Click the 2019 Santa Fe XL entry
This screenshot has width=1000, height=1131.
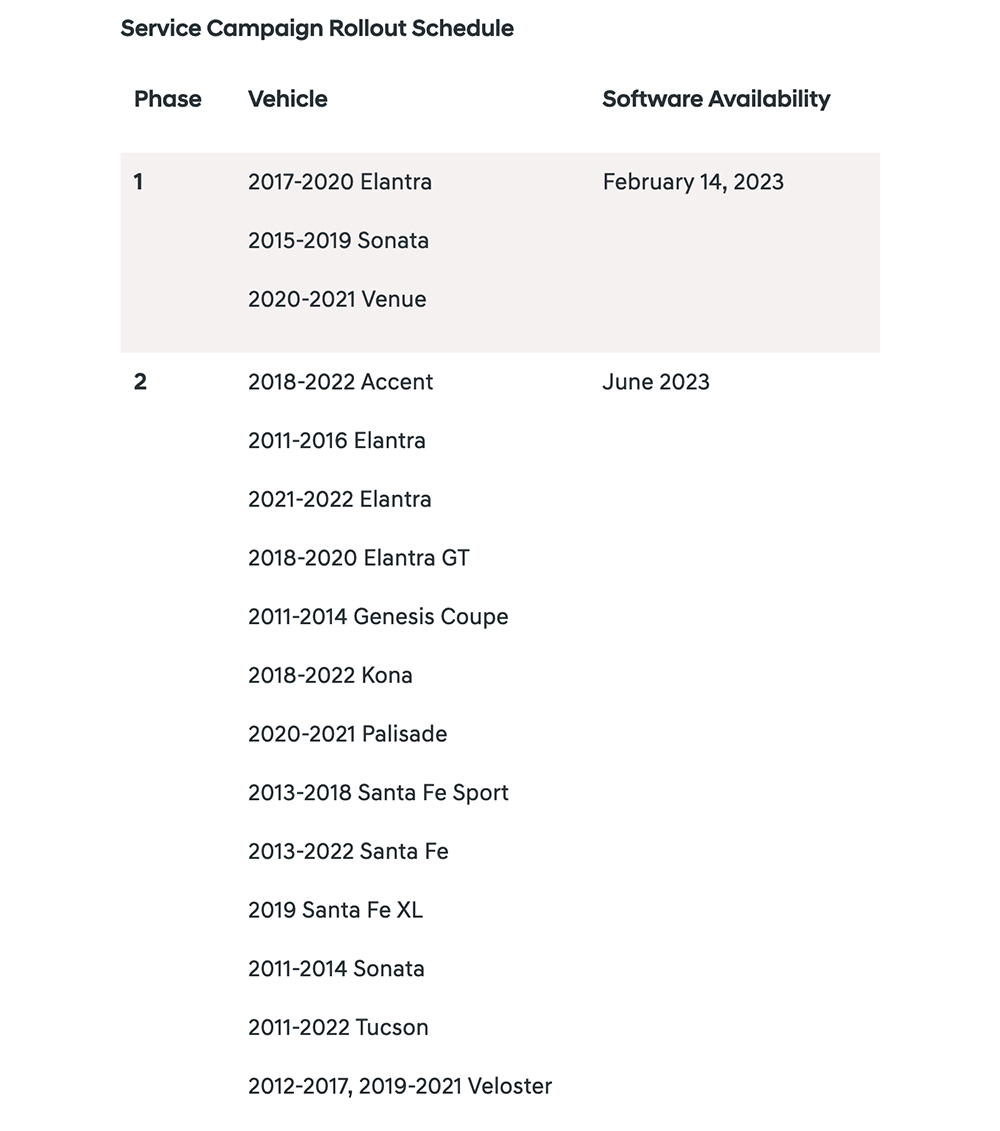335,910
